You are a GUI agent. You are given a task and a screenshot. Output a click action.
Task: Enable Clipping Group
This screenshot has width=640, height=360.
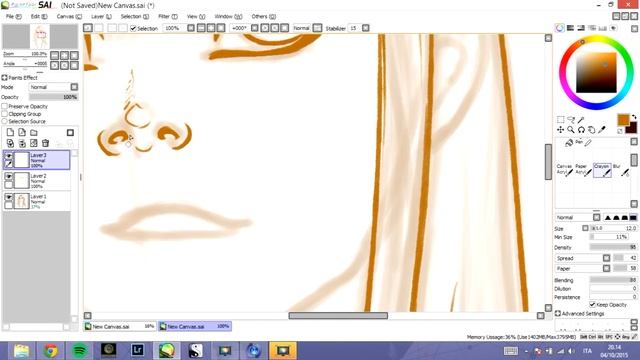click(x=4, y=114)
